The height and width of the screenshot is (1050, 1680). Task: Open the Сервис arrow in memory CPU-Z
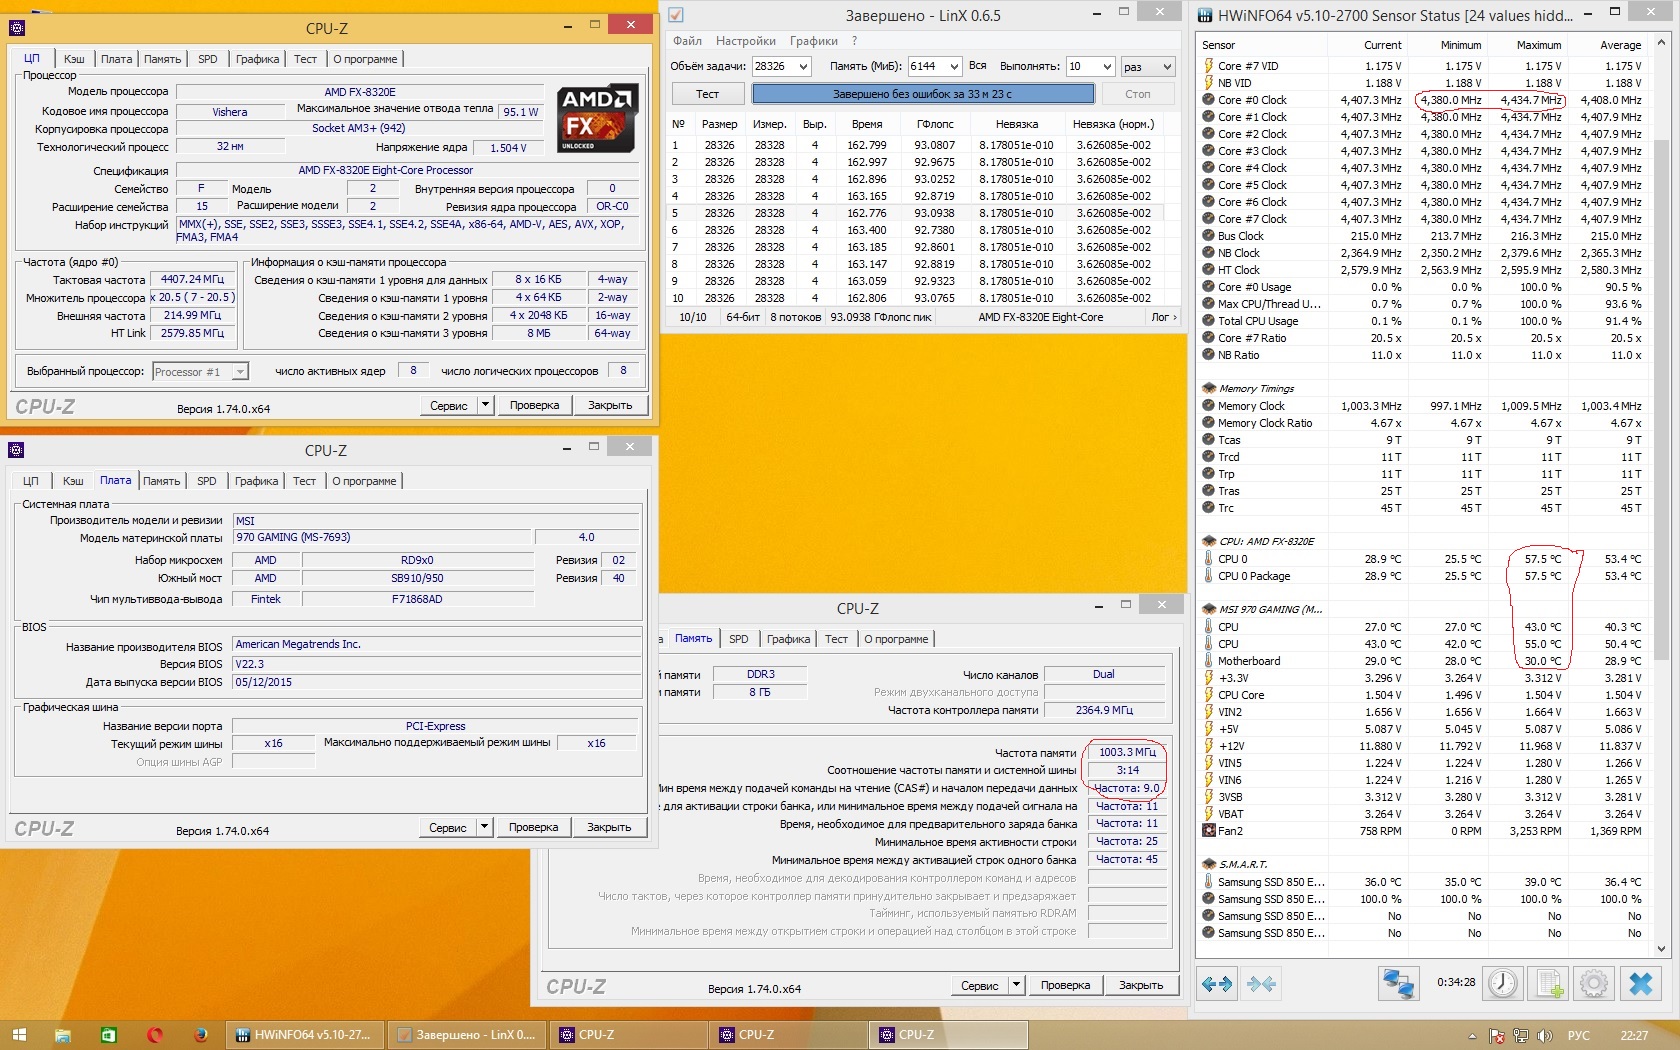click(1016, 985)
